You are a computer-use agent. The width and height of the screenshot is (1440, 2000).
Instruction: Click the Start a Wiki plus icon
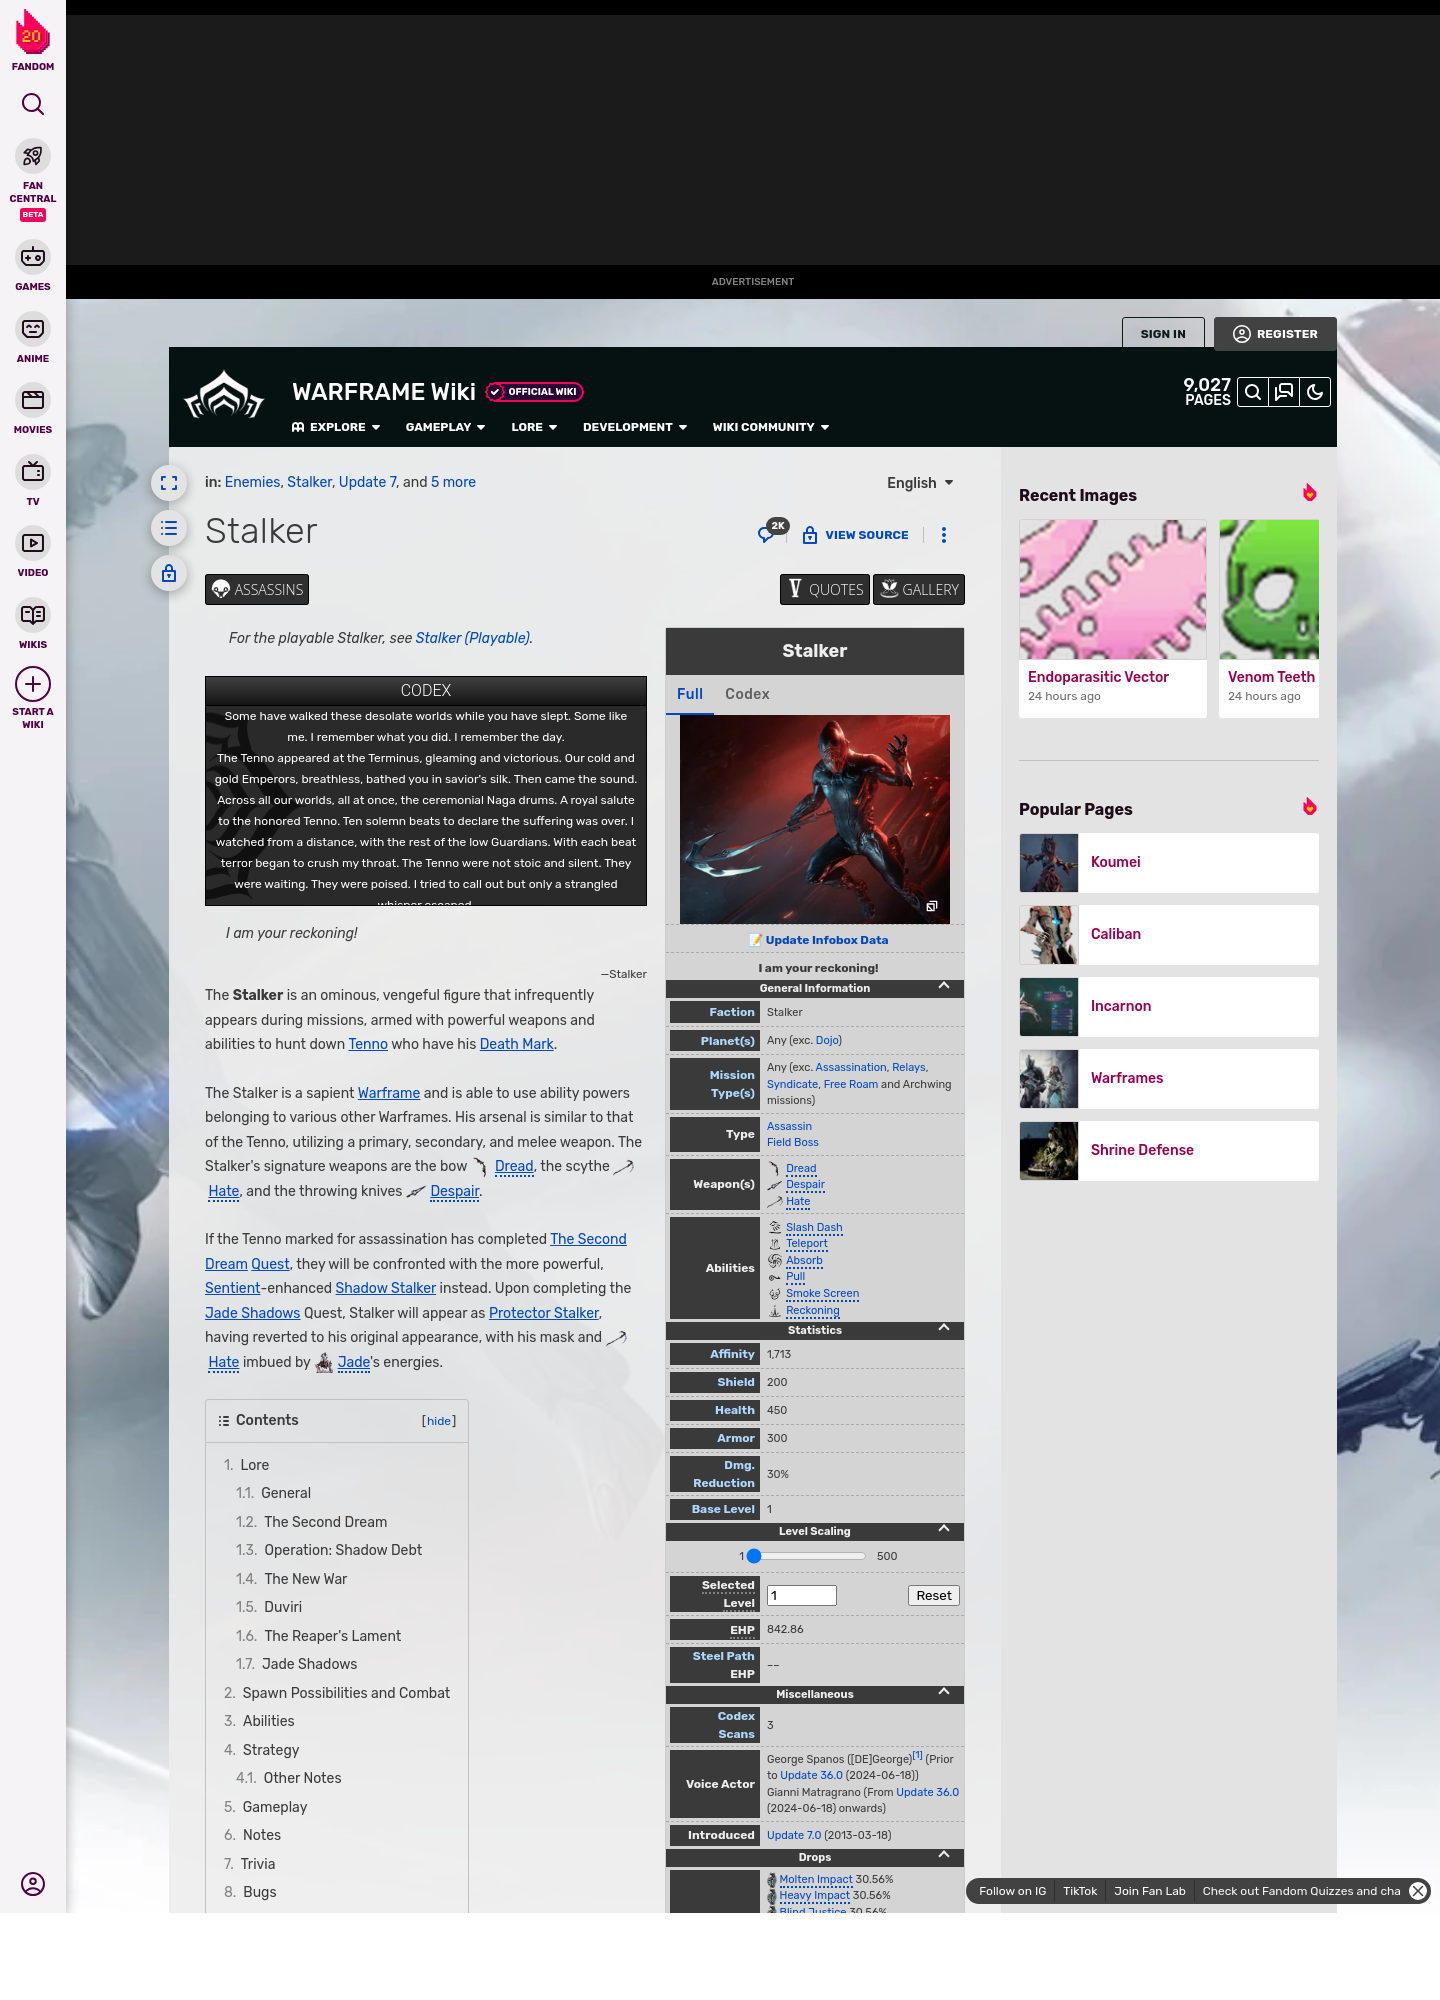click(x=33, y=684)
